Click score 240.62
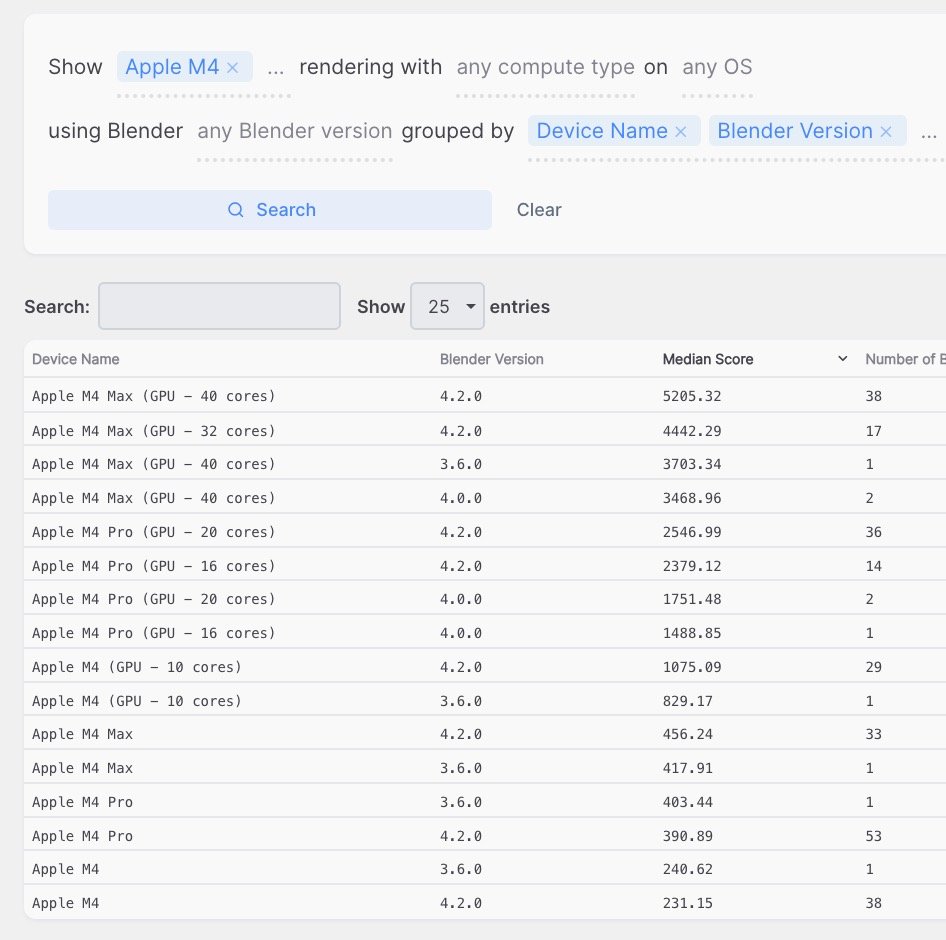946x940 pixels. tap(688, 869)
